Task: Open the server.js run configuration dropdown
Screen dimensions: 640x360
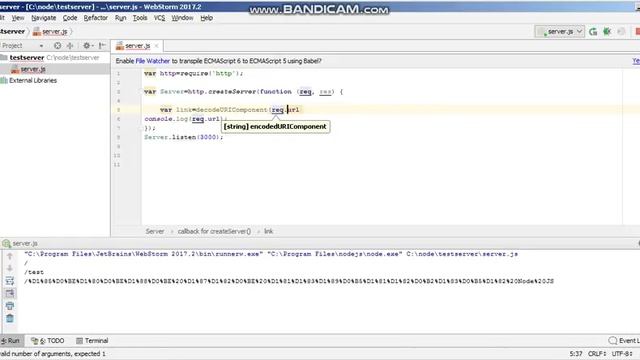Action: [x=560, y=31]
